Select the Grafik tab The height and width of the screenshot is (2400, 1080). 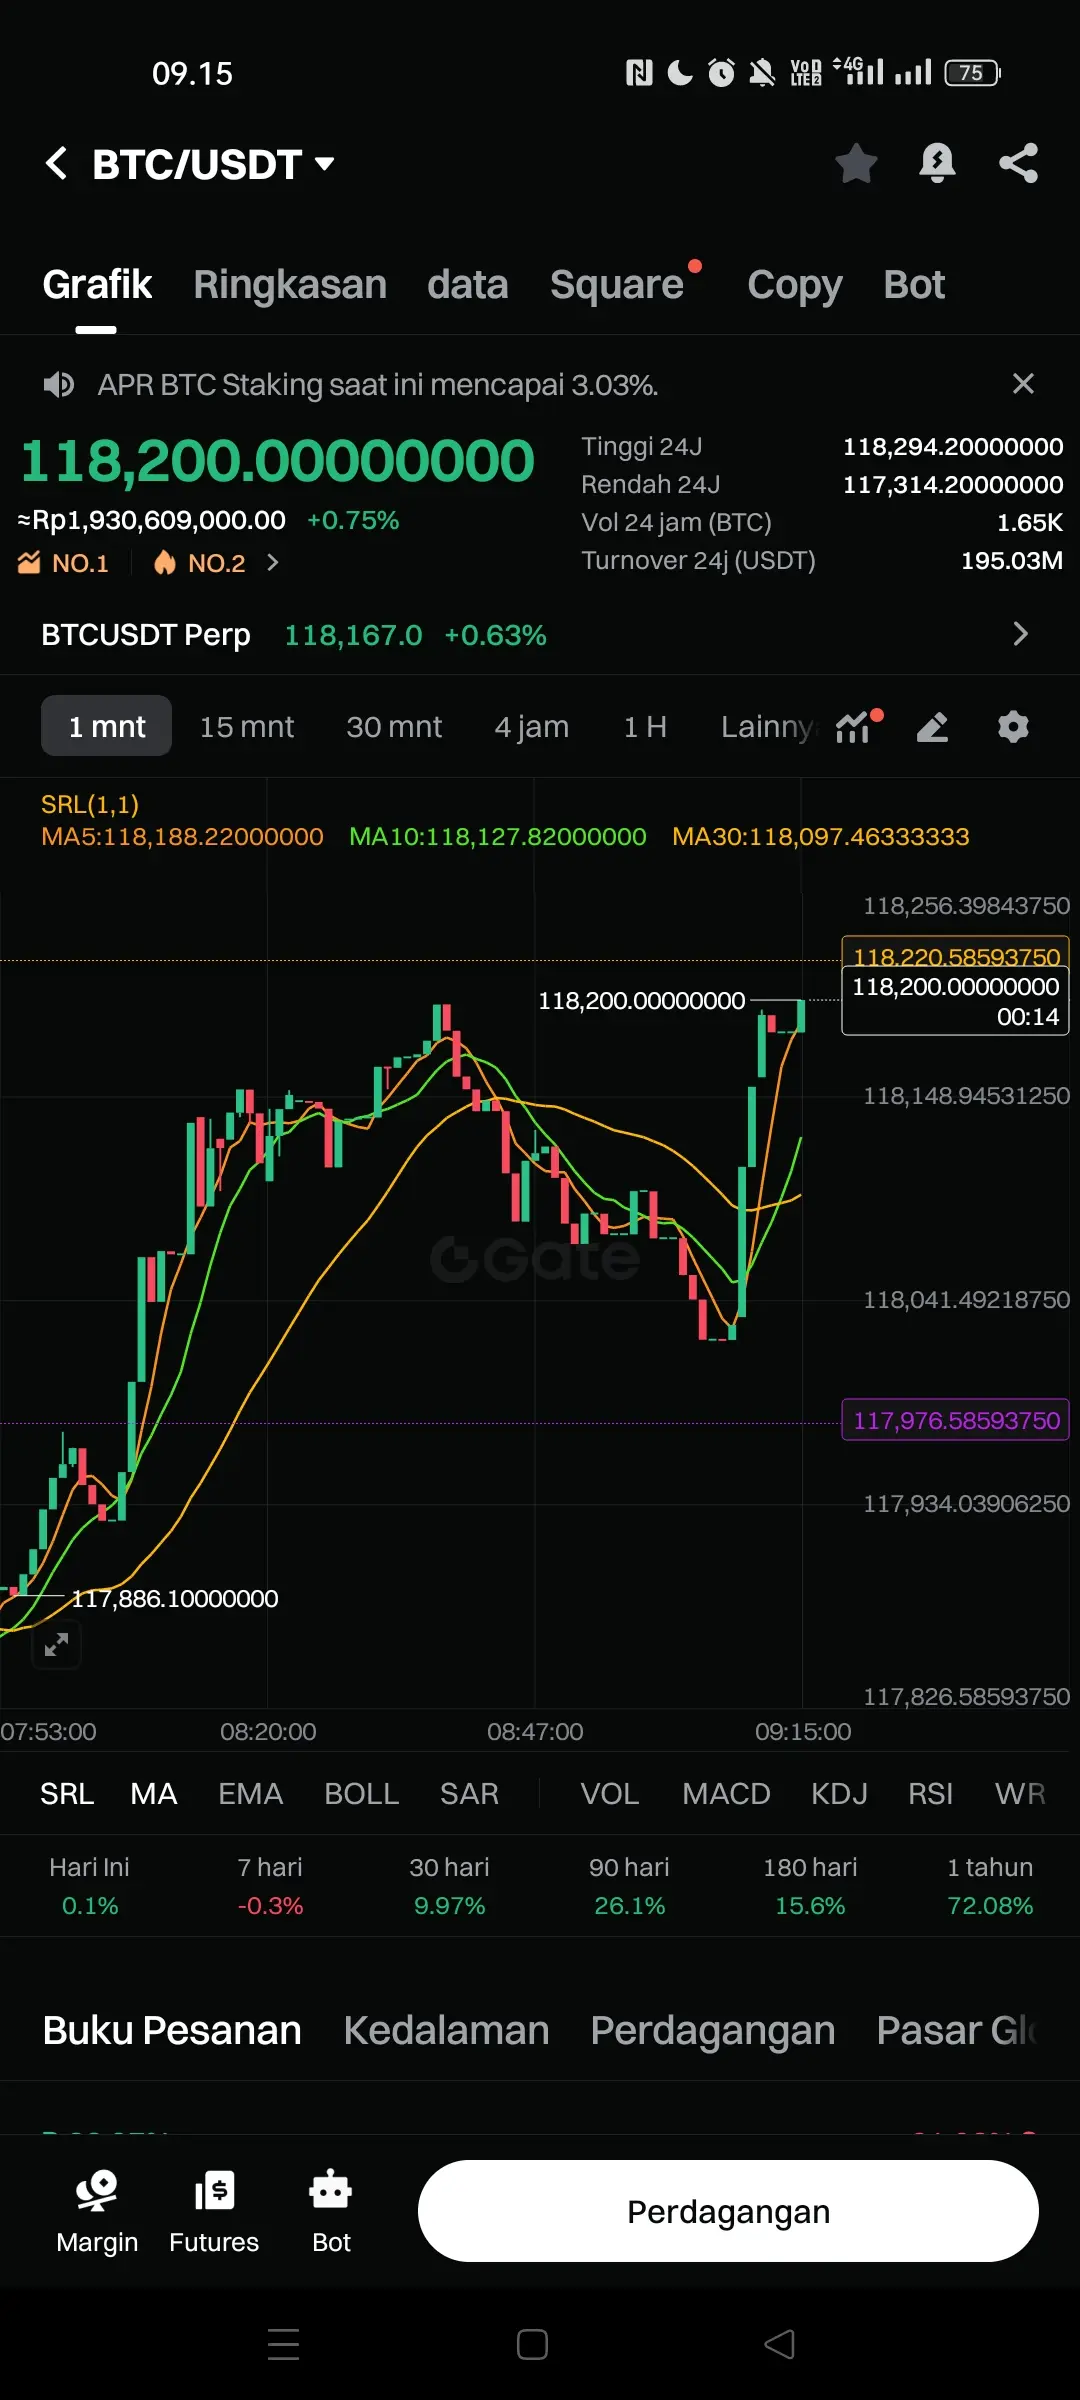(97, 285)
